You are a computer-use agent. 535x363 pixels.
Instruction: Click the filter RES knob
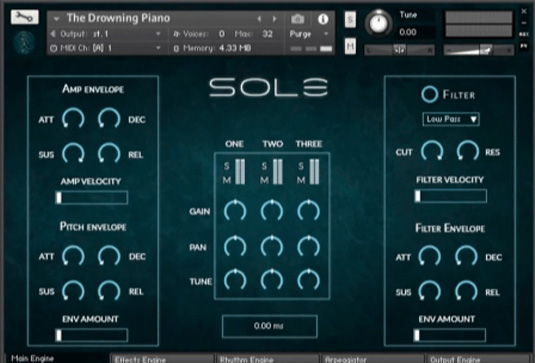tap(468, 150)
